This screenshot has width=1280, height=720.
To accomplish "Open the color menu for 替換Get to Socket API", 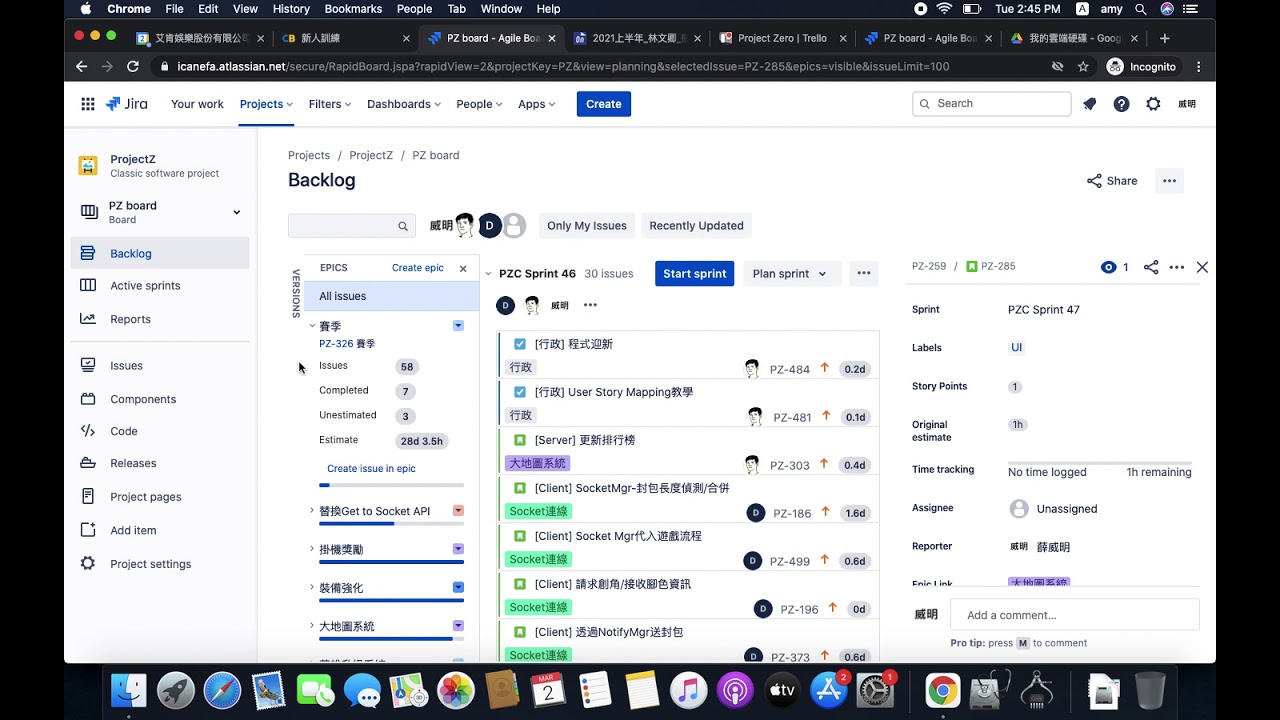I will tap(458, 511).
